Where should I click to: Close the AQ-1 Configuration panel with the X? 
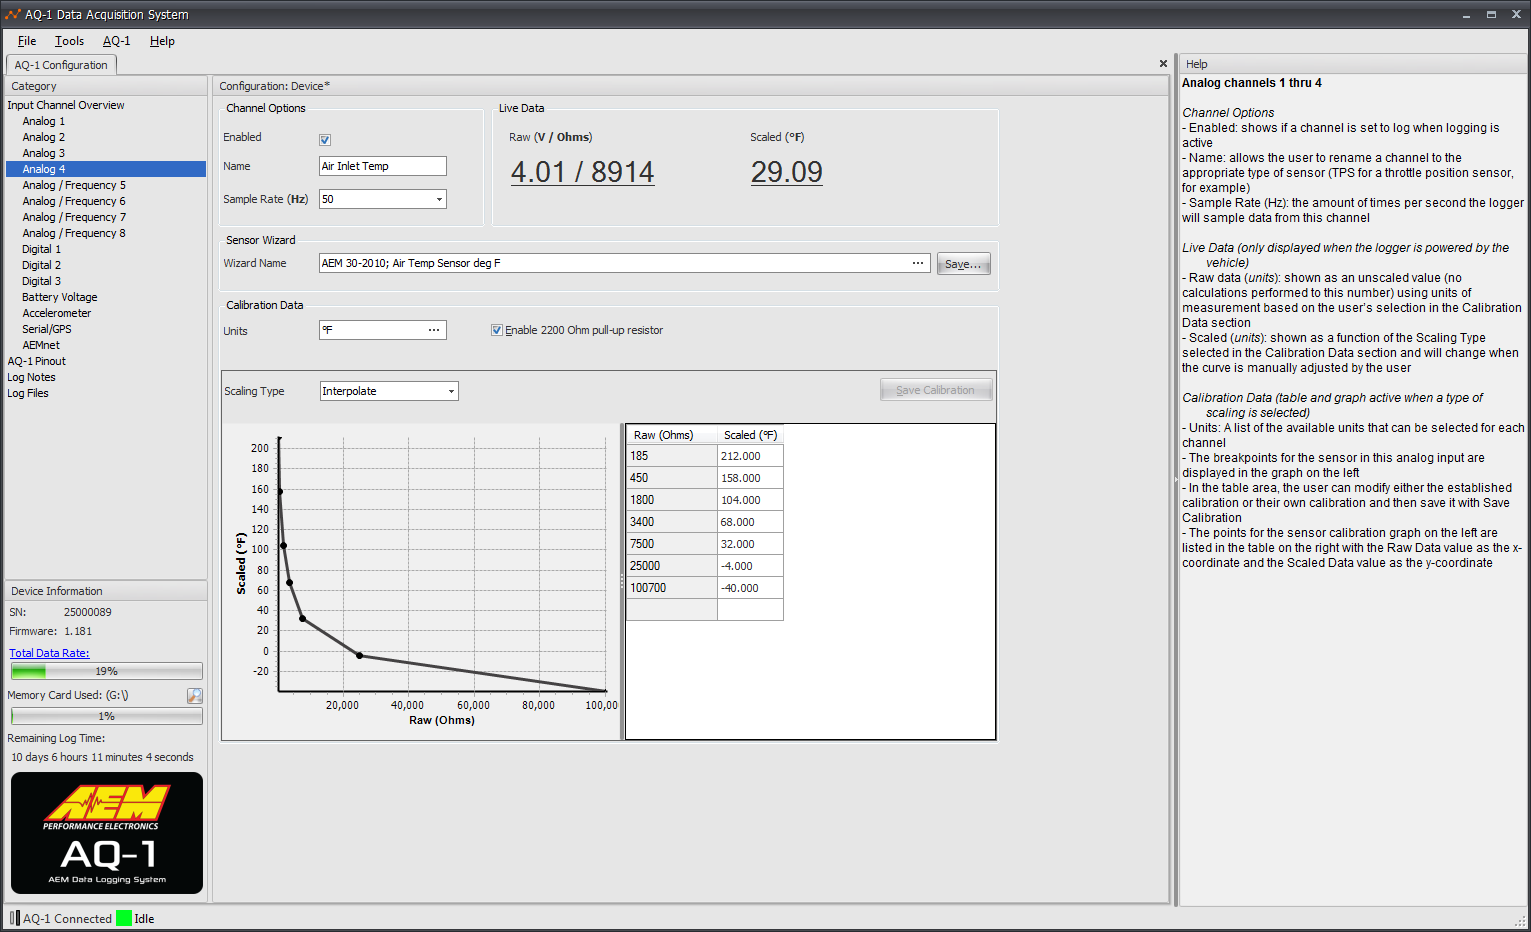click(1163, 64)
